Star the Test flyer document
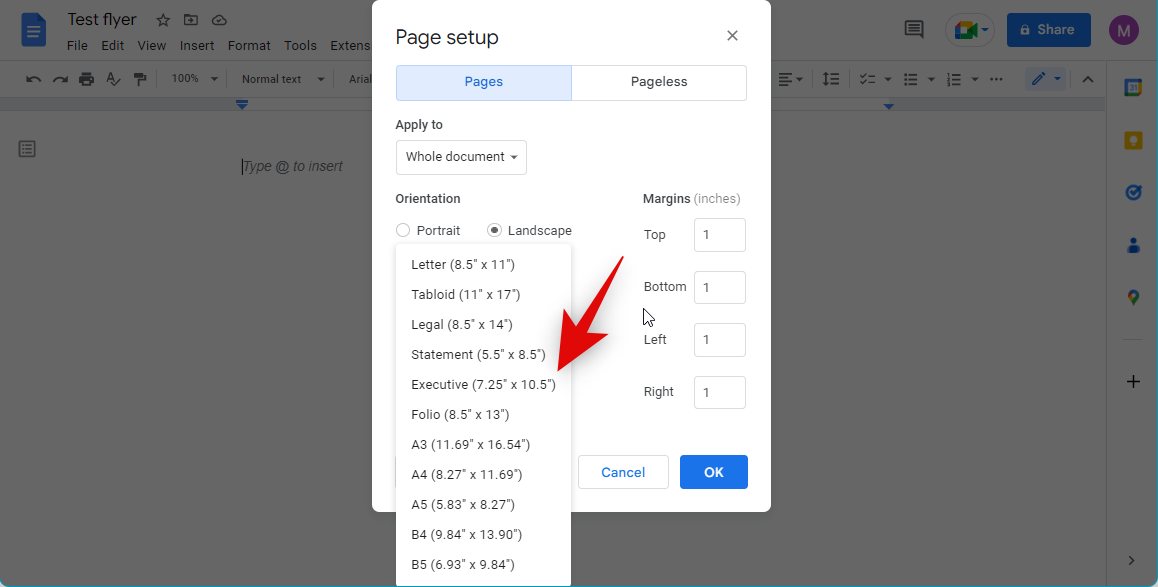Screen dimensions: 1158x587 pyautogui.click(x=163, y=20)
